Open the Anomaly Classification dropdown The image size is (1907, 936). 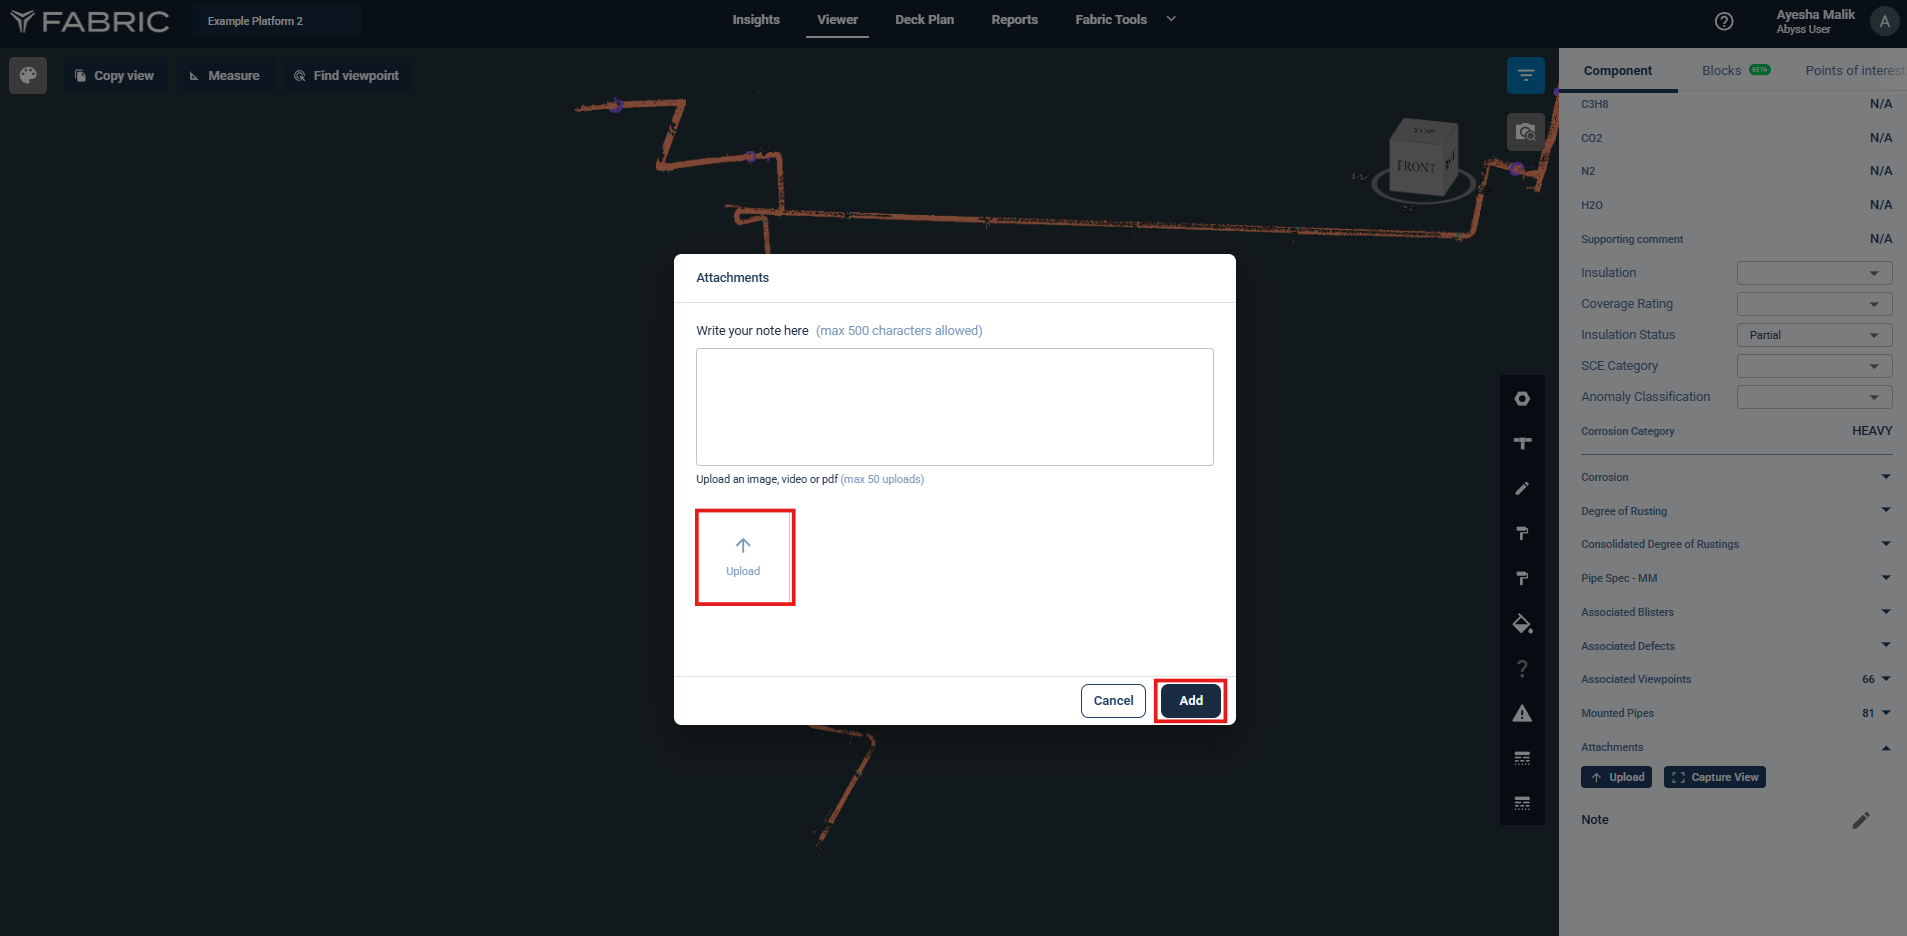1814,397
